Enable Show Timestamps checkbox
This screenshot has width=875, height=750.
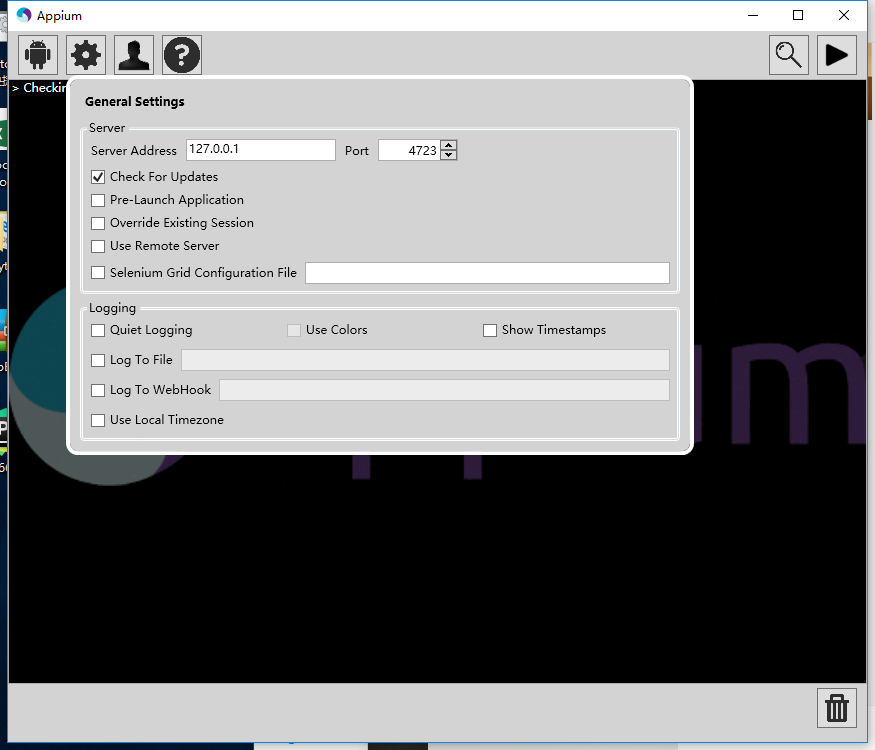point(489,330)
